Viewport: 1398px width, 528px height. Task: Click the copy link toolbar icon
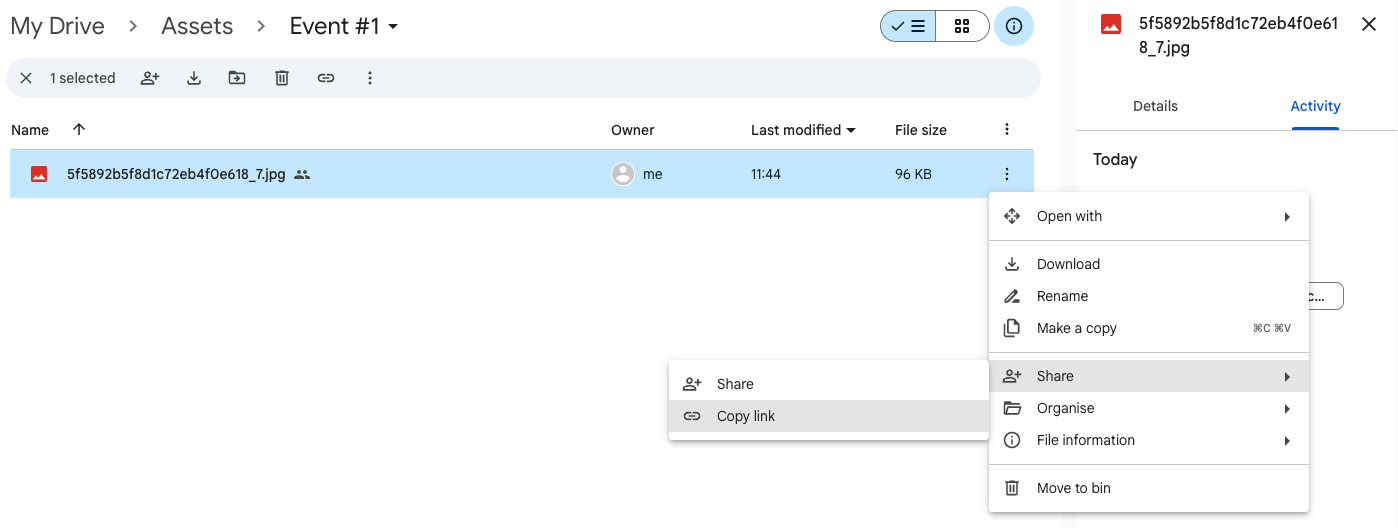coord(326,78)
